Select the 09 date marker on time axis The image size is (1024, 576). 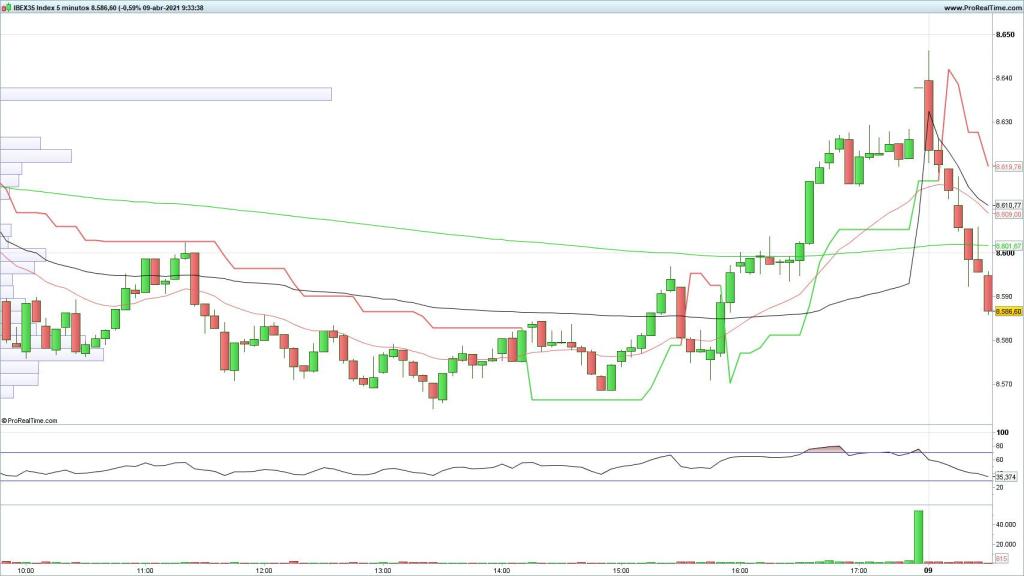(x=927, y=571)
